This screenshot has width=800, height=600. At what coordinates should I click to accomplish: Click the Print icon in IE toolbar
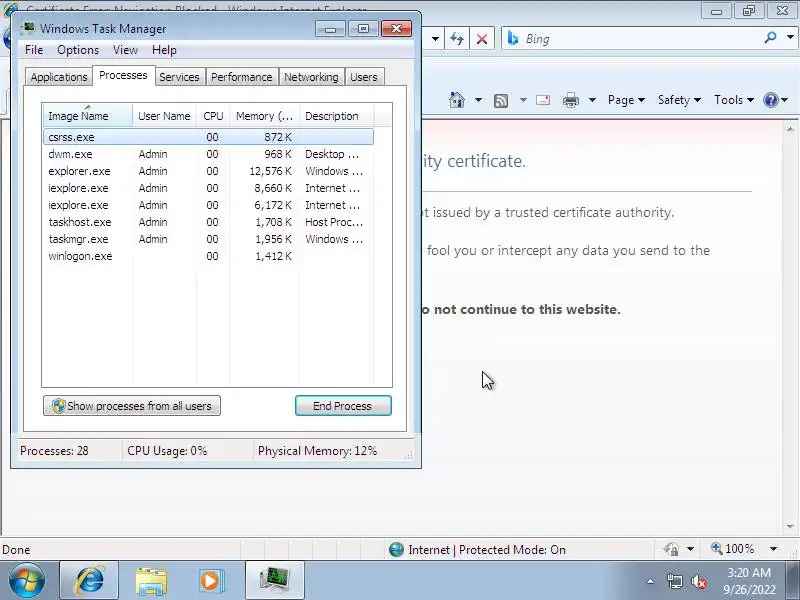[x=570, y=100]
